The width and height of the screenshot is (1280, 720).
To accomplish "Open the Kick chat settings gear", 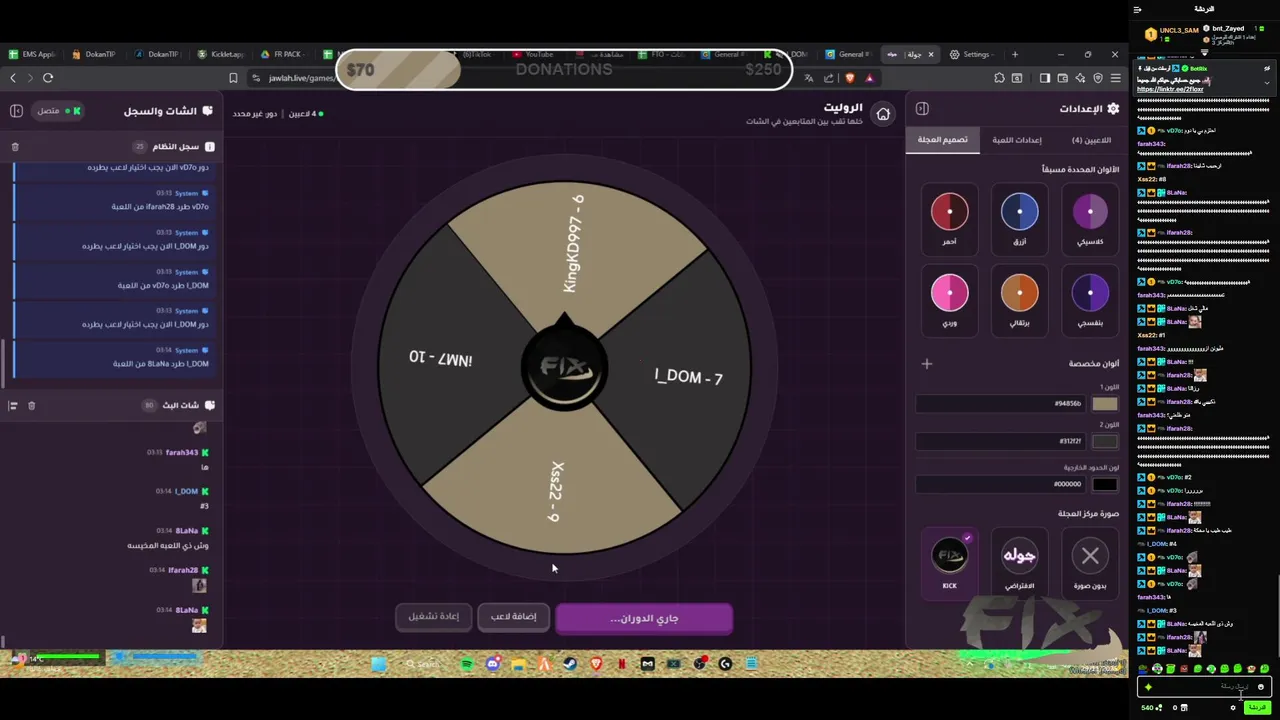I will pyautogui.click(x=1233, y=708).
